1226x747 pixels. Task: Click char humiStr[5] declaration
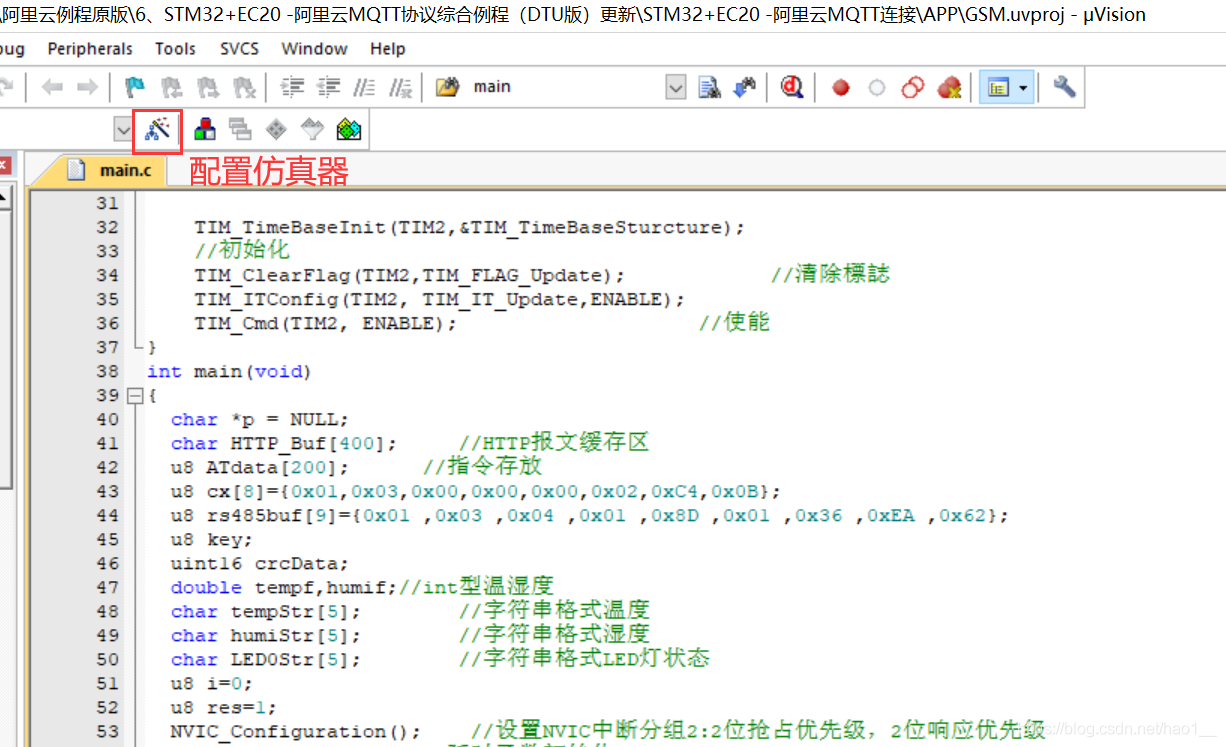pyautogui.click(x=266, y=635)
